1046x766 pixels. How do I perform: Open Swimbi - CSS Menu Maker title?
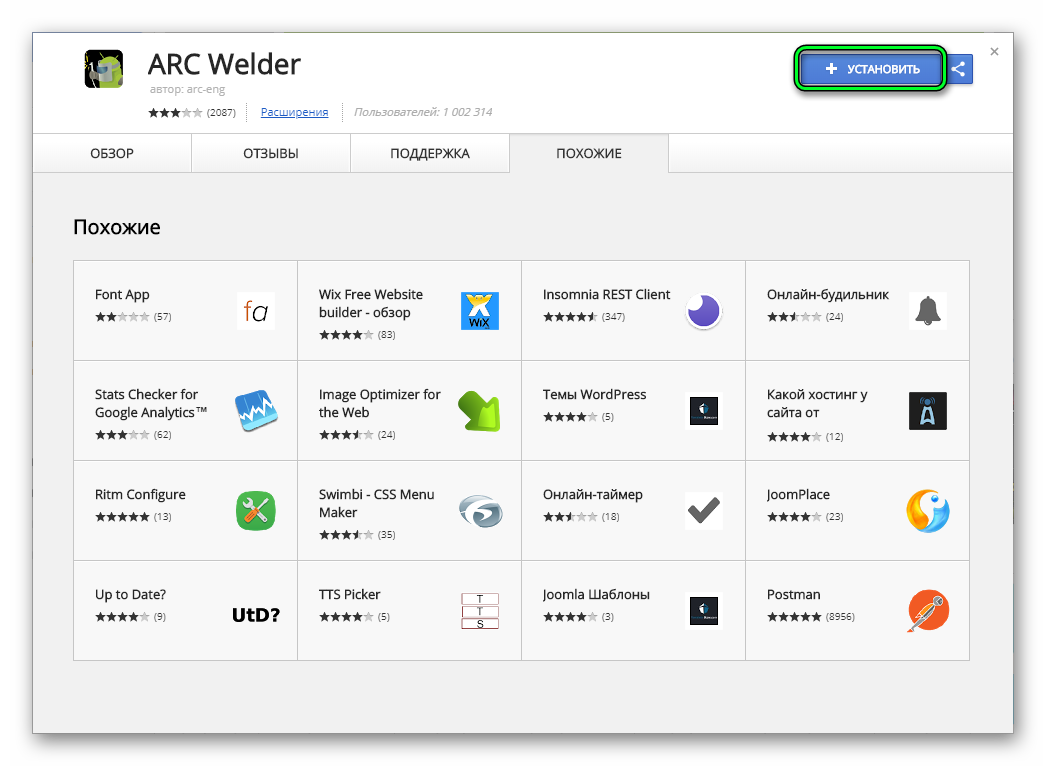376,504
